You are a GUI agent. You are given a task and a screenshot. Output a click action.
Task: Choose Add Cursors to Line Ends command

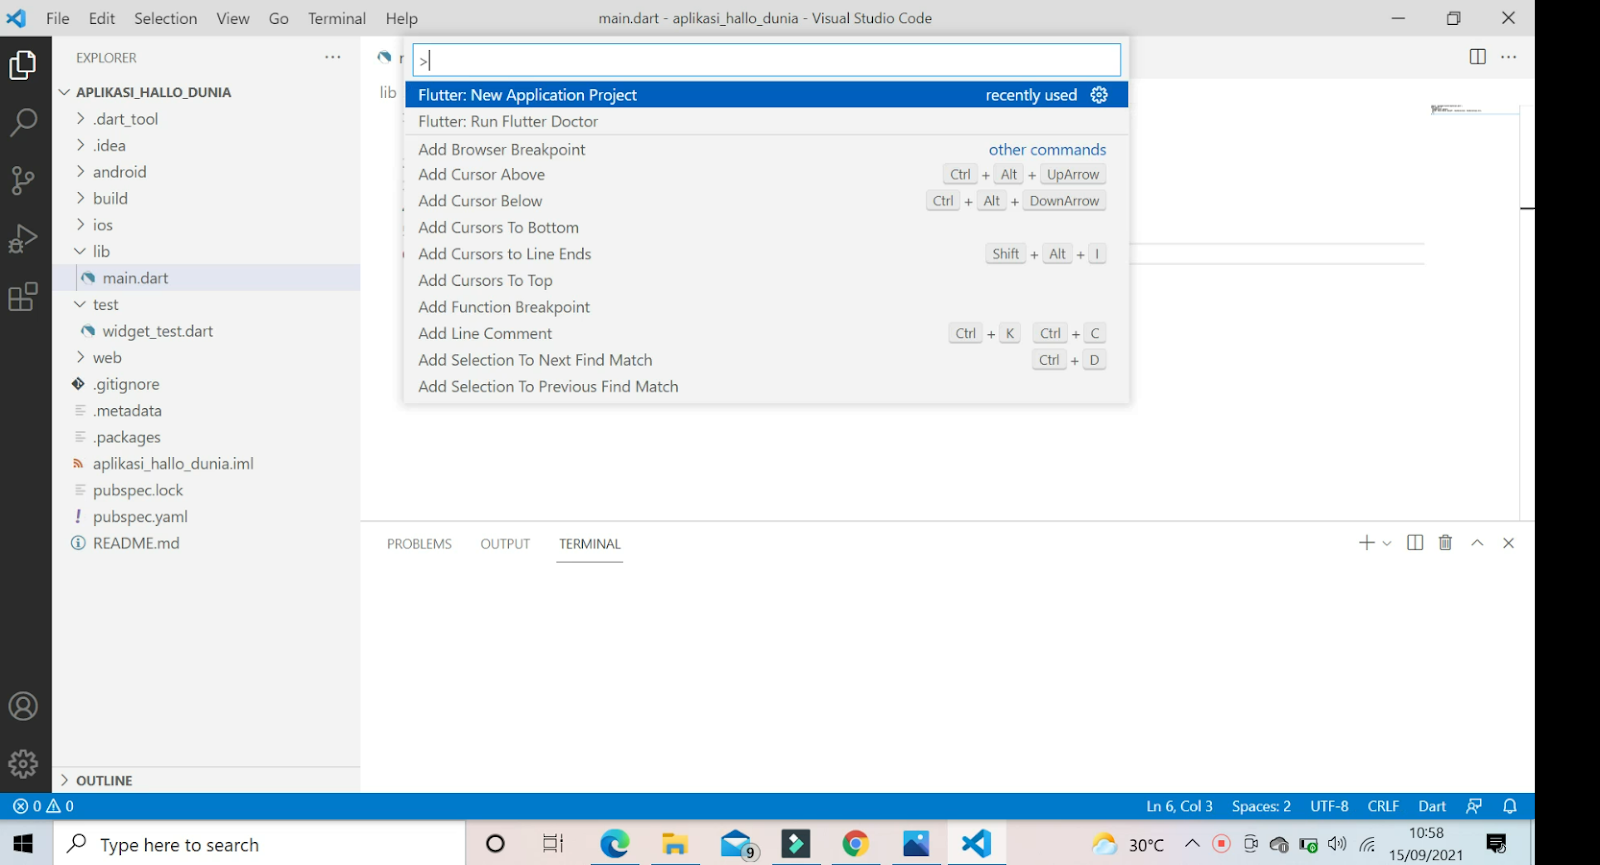point(767,254)
